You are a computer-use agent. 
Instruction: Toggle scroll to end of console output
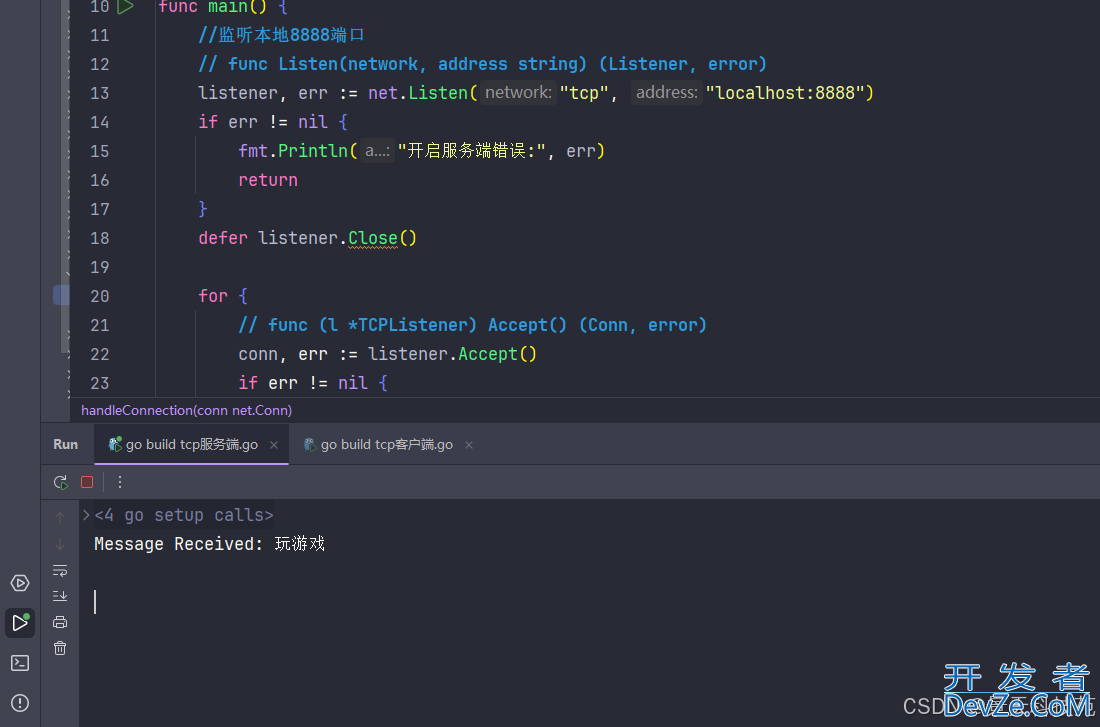[60, 596]
